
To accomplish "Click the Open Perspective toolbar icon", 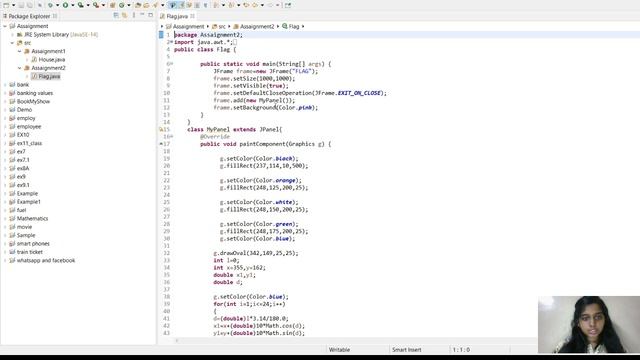I will click(288, 5).
